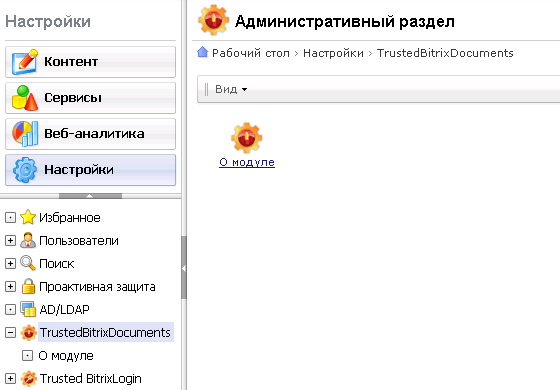Open the Вид dropdown menu
Image resolution: width=560 pixels, height=390 pixels.
[x=231, y=89]
